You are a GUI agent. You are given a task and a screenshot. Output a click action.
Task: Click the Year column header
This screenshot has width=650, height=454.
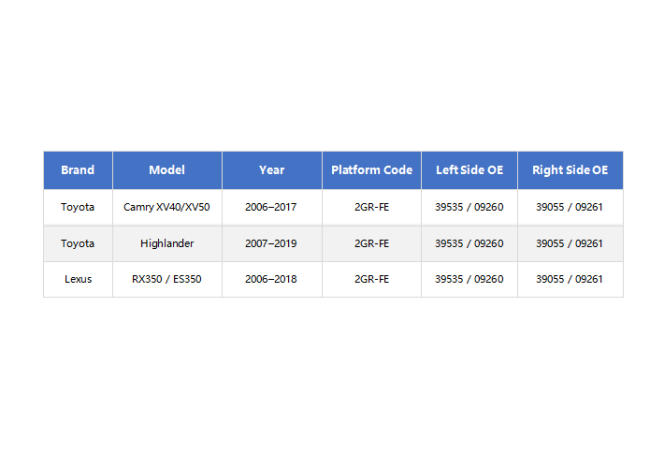(272, 170)
